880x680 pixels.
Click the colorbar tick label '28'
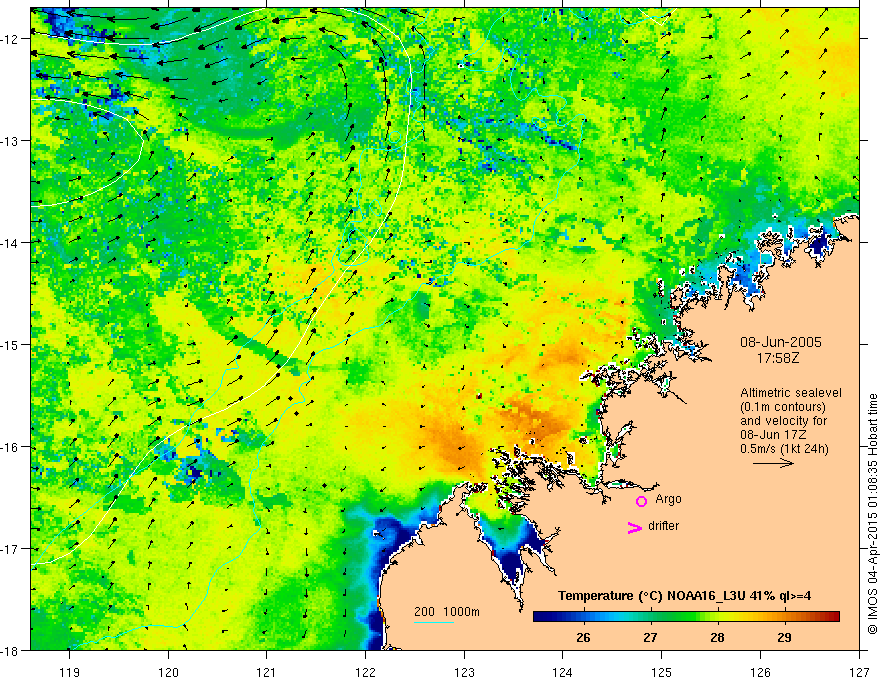tap(717, 637)
